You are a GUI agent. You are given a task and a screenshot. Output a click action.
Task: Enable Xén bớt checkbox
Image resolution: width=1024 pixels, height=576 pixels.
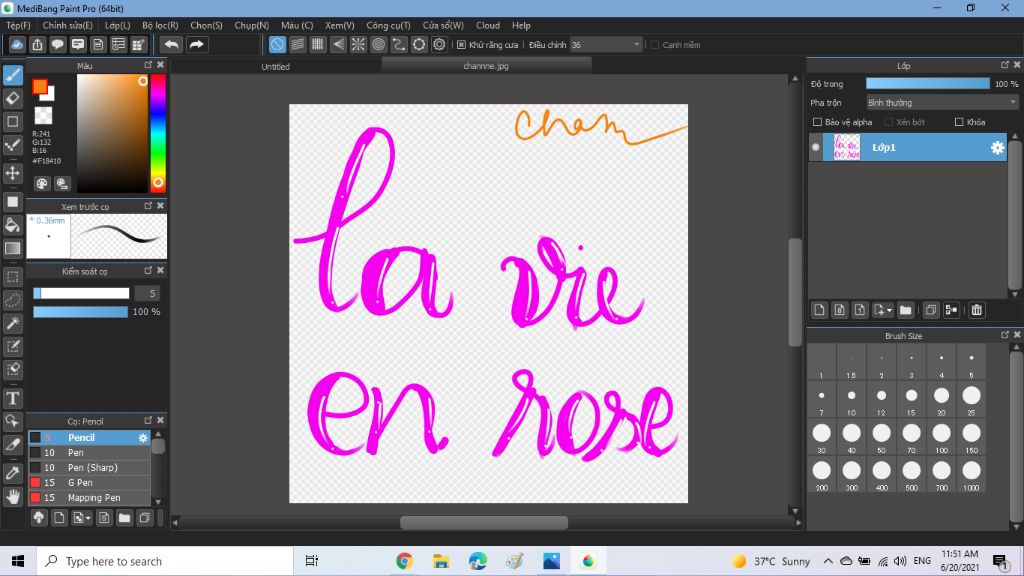point(888,122)
